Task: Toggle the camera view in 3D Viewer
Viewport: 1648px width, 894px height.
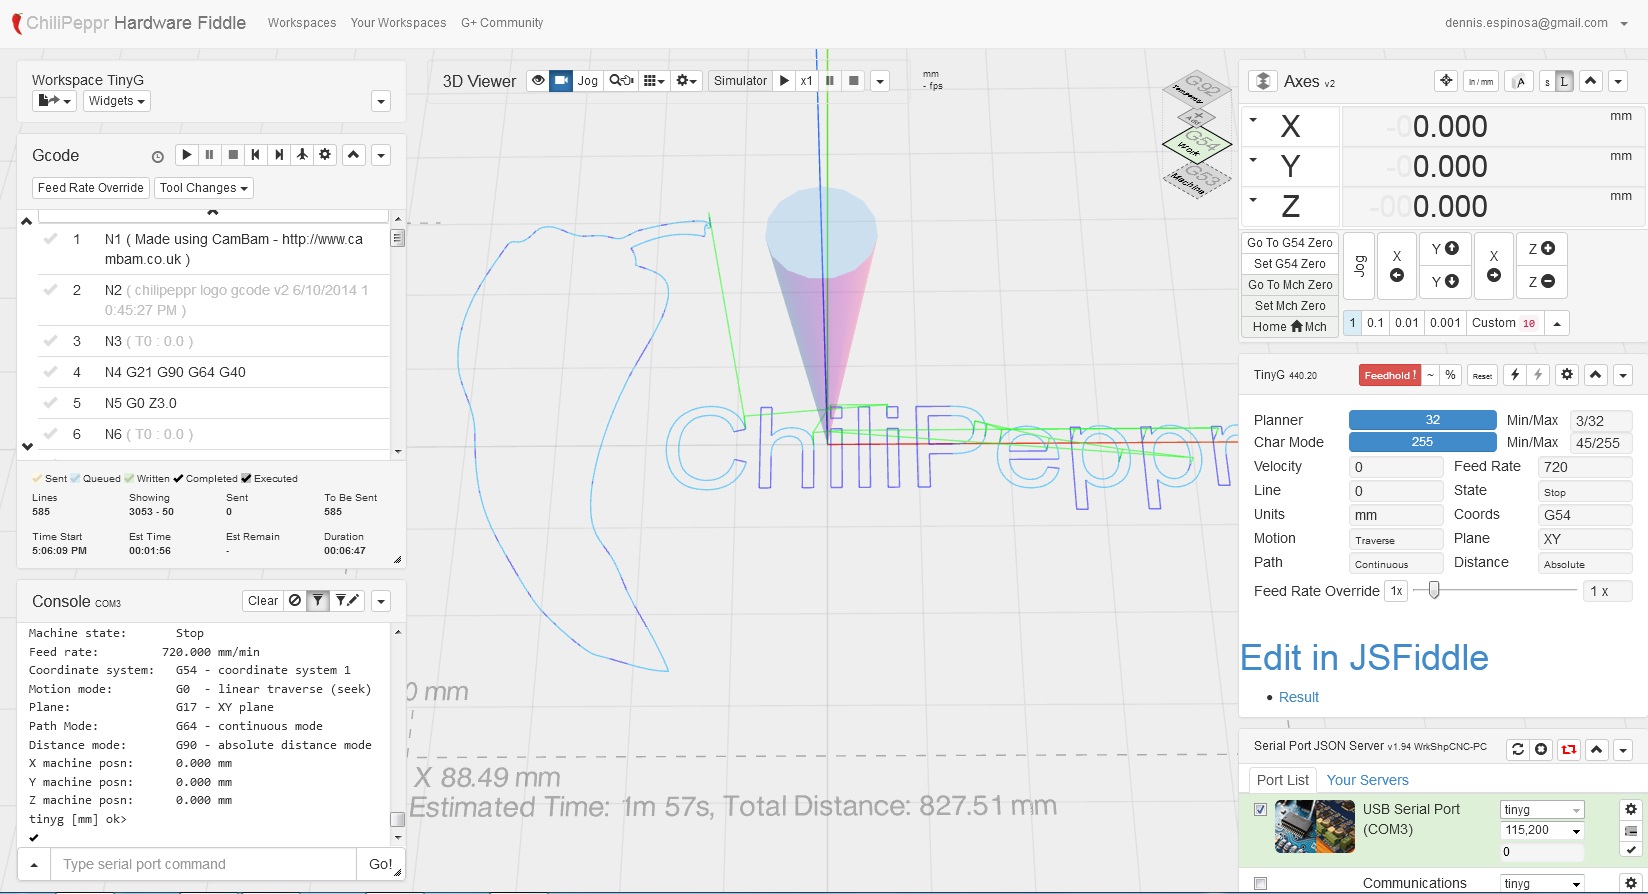Action: 561,81
